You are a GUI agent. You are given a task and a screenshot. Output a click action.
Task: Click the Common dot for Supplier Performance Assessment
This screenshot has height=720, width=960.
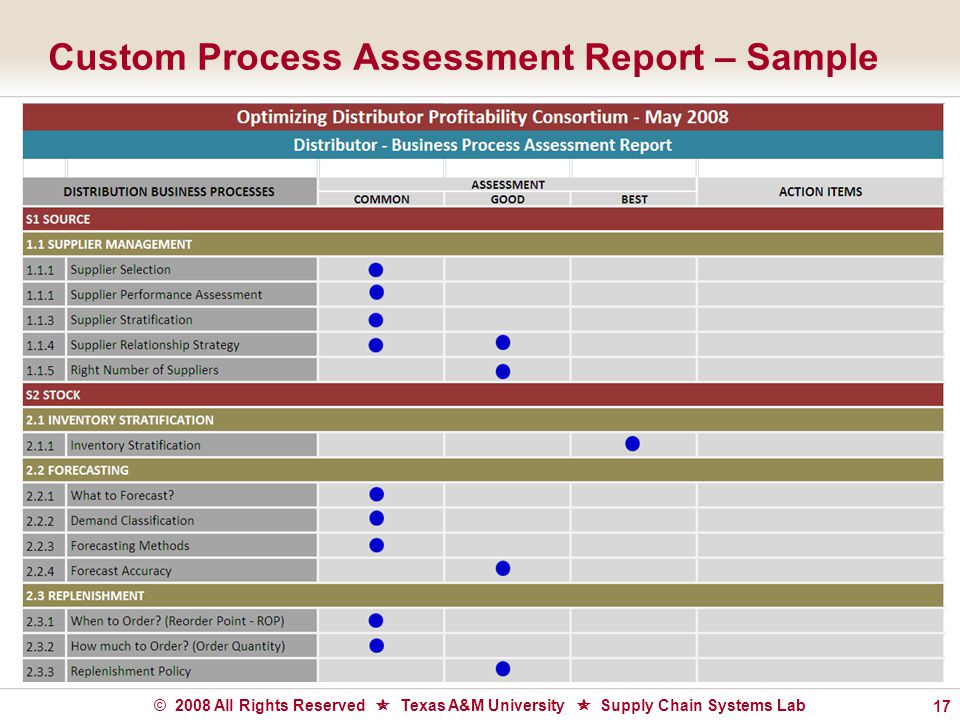[x=377, y=293]
